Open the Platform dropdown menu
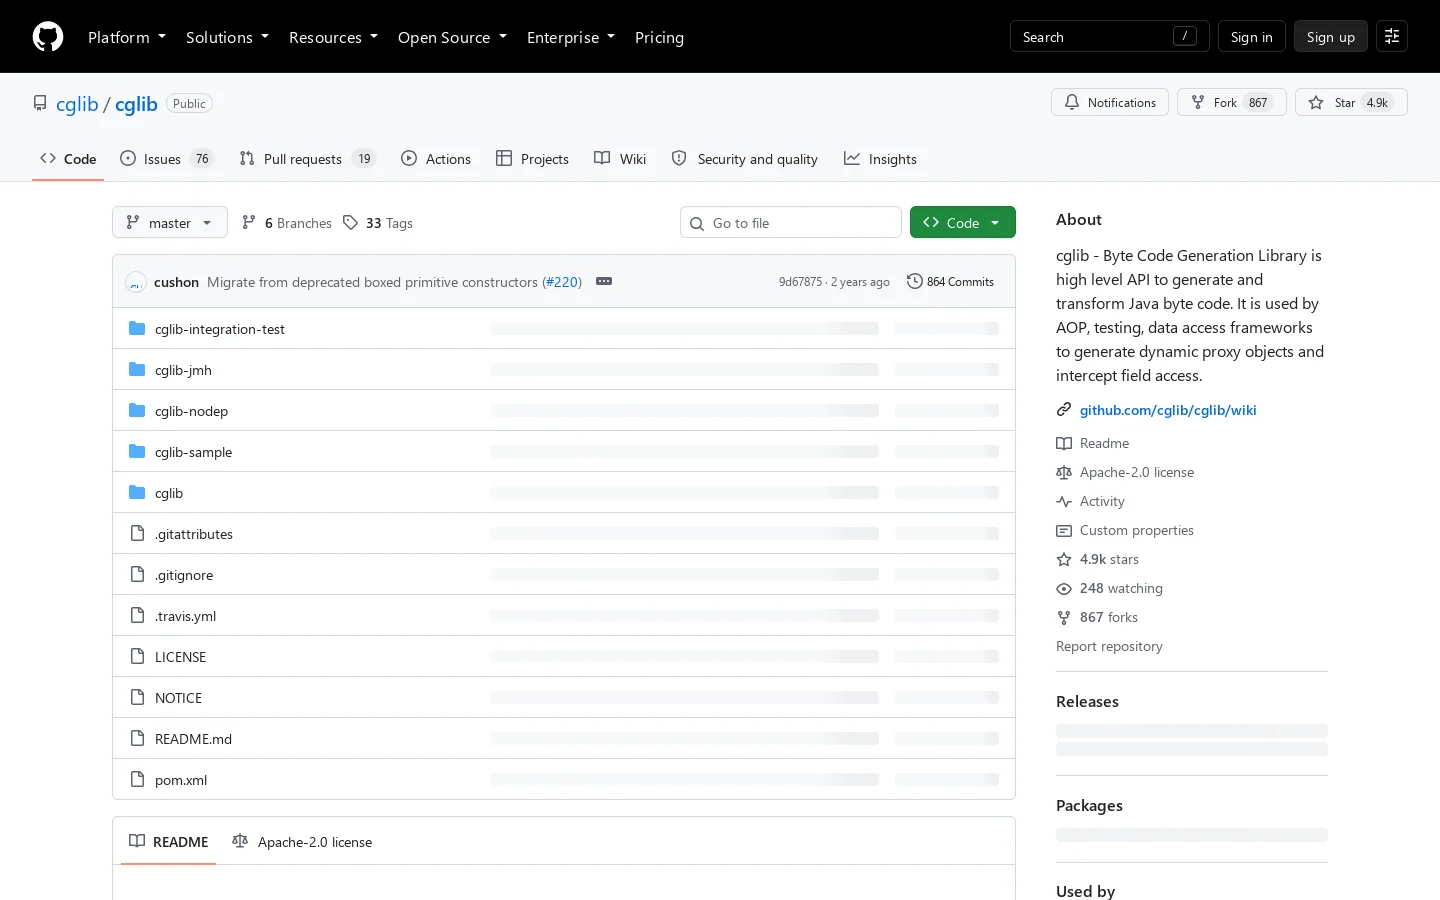 (x=127, y=37)
